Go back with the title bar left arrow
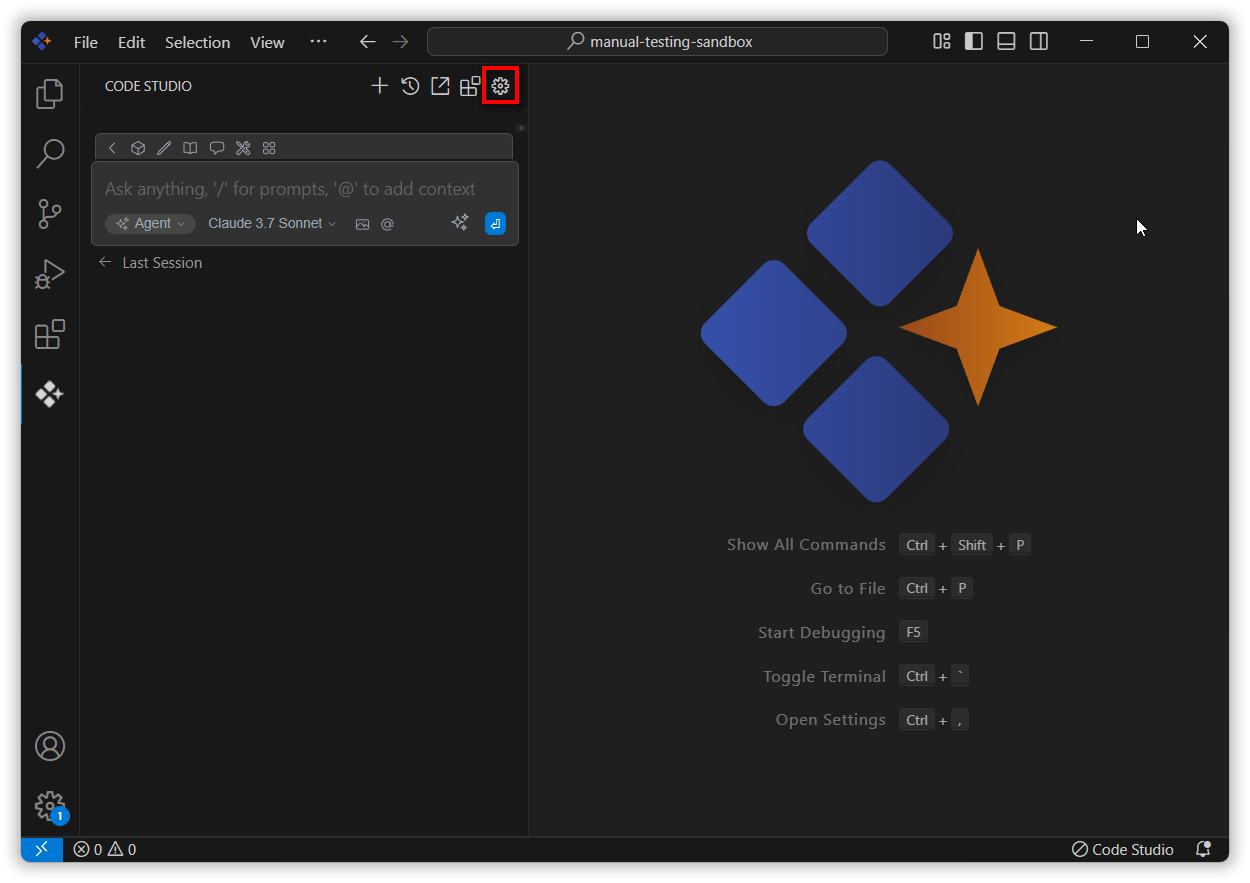 click(x=368, y=42)
